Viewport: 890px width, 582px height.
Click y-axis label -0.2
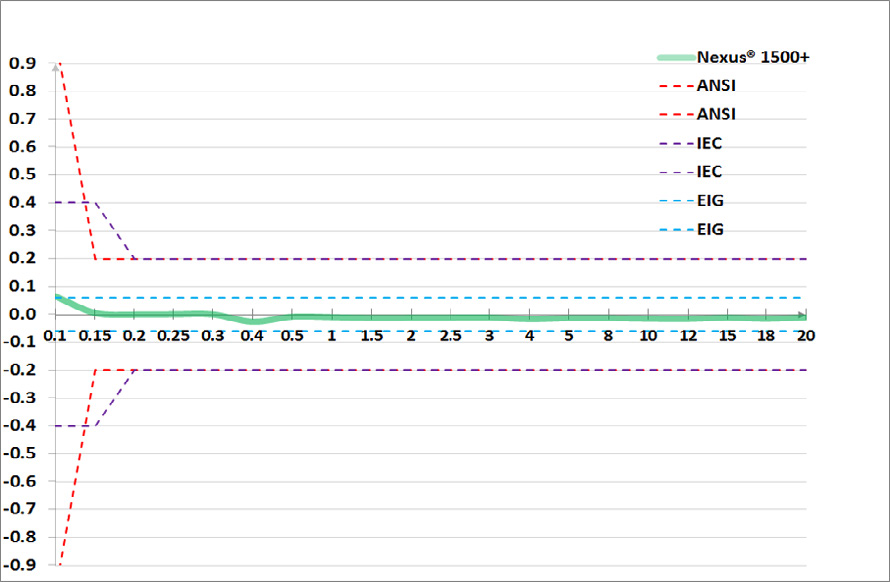pyautogui.click(x=20, y=370)
